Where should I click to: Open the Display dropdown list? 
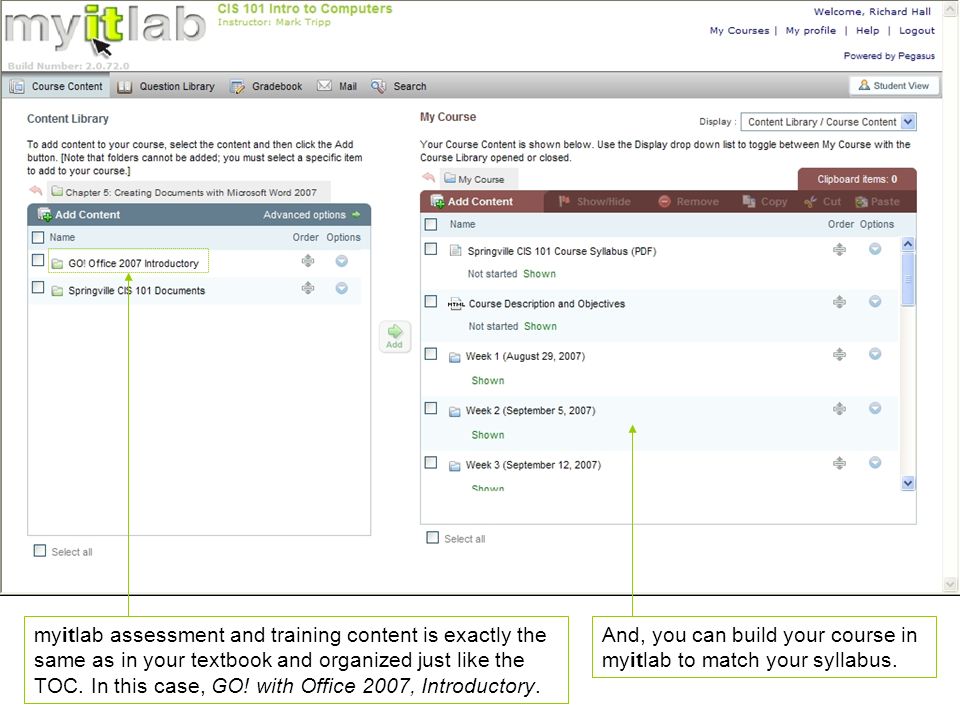828,122
